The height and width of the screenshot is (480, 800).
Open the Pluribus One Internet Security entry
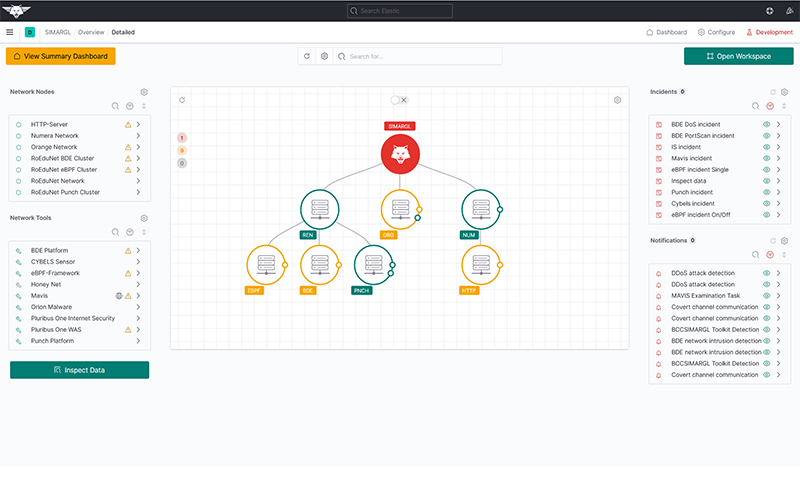point(72,318)
